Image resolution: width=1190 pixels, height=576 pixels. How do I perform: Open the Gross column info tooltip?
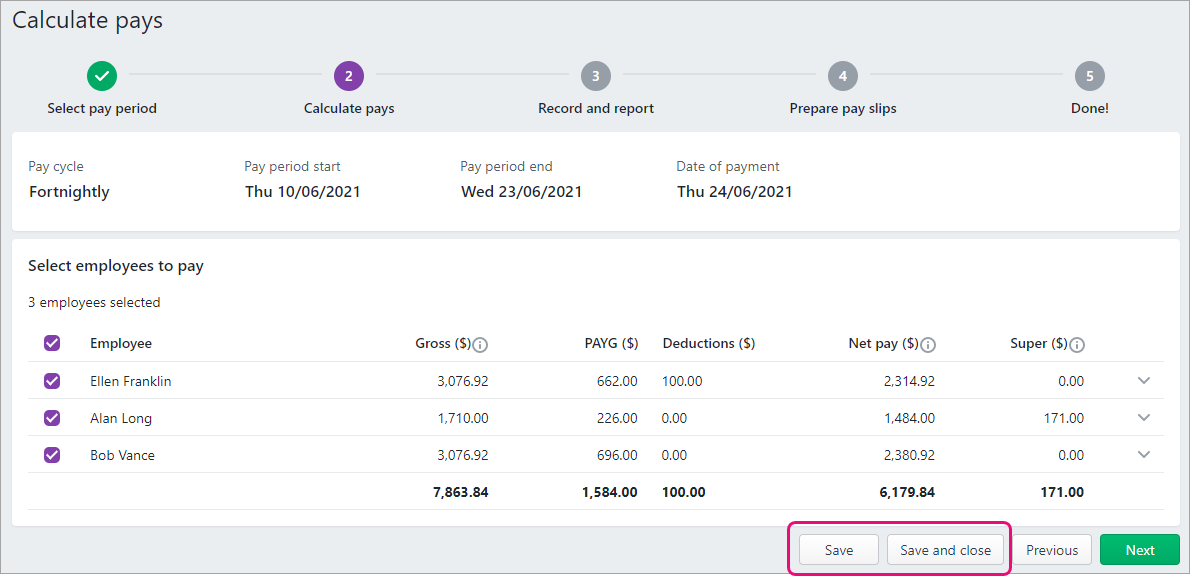pyautogui.click(x=478, y=344)
